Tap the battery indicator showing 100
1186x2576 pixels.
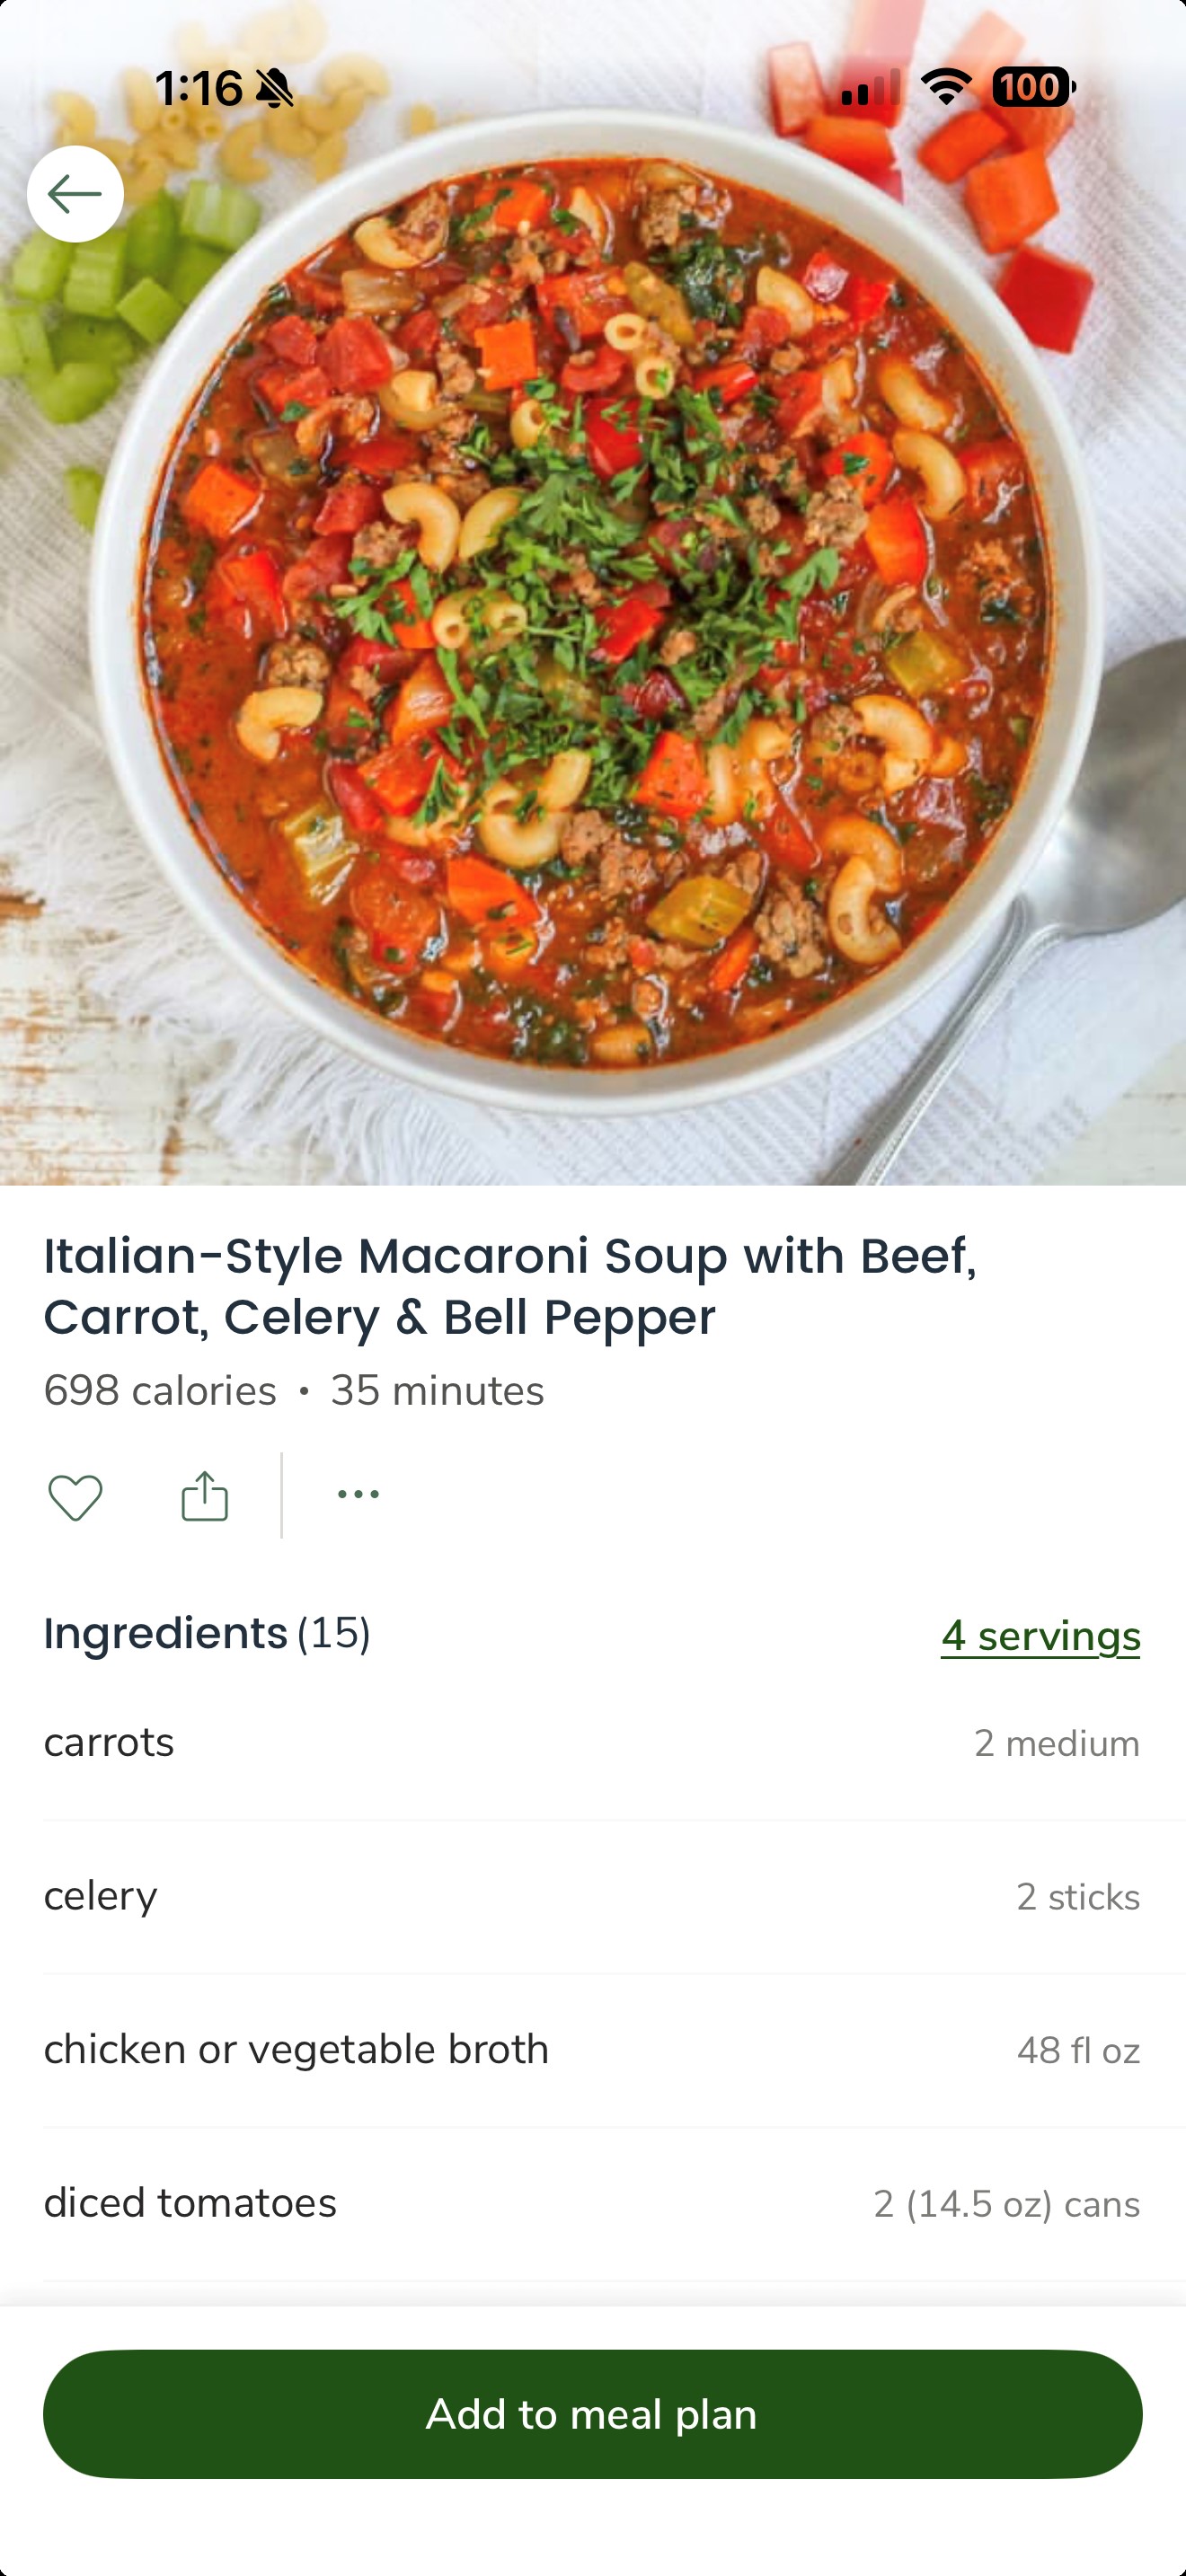(1032, 88)
